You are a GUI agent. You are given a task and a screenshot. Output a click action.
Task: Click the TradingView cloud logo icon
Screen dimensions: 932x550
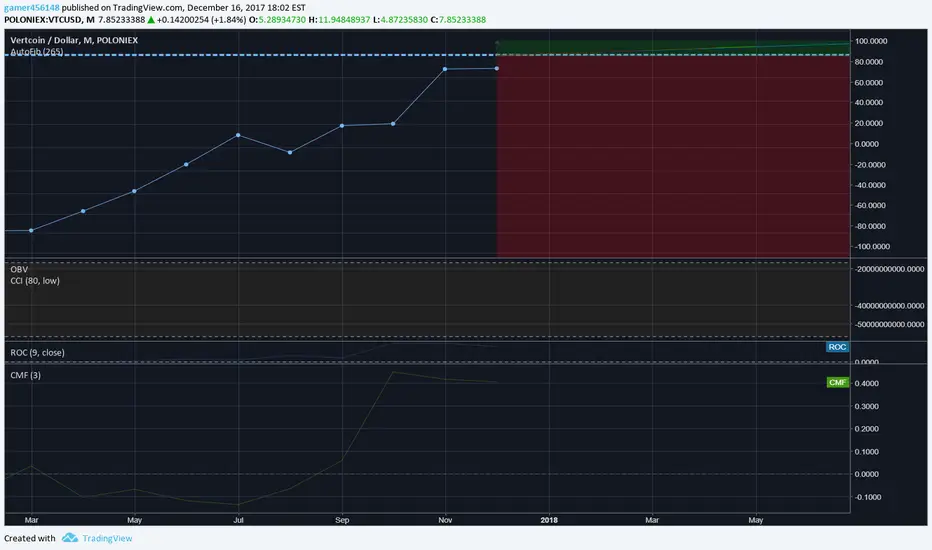[70, 538]
